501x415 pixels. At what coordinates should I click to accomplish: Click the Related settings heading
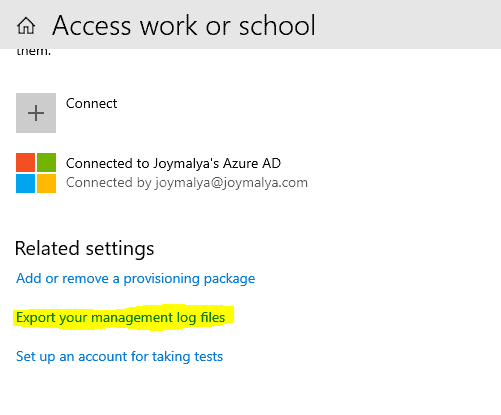[84, 249]
